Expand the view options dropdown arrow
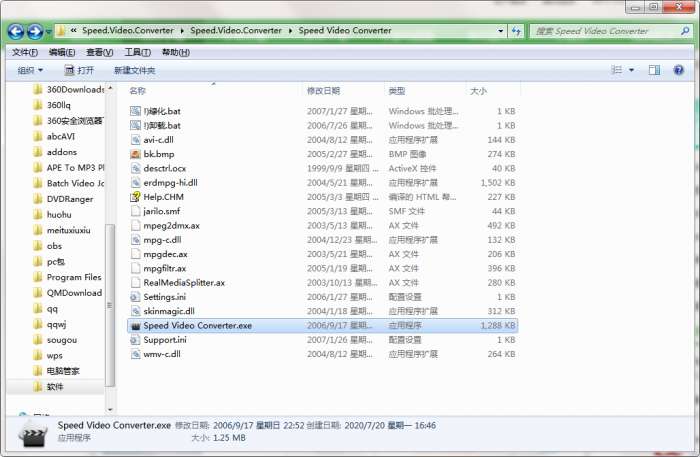The image size is (700, 457). 631,70
